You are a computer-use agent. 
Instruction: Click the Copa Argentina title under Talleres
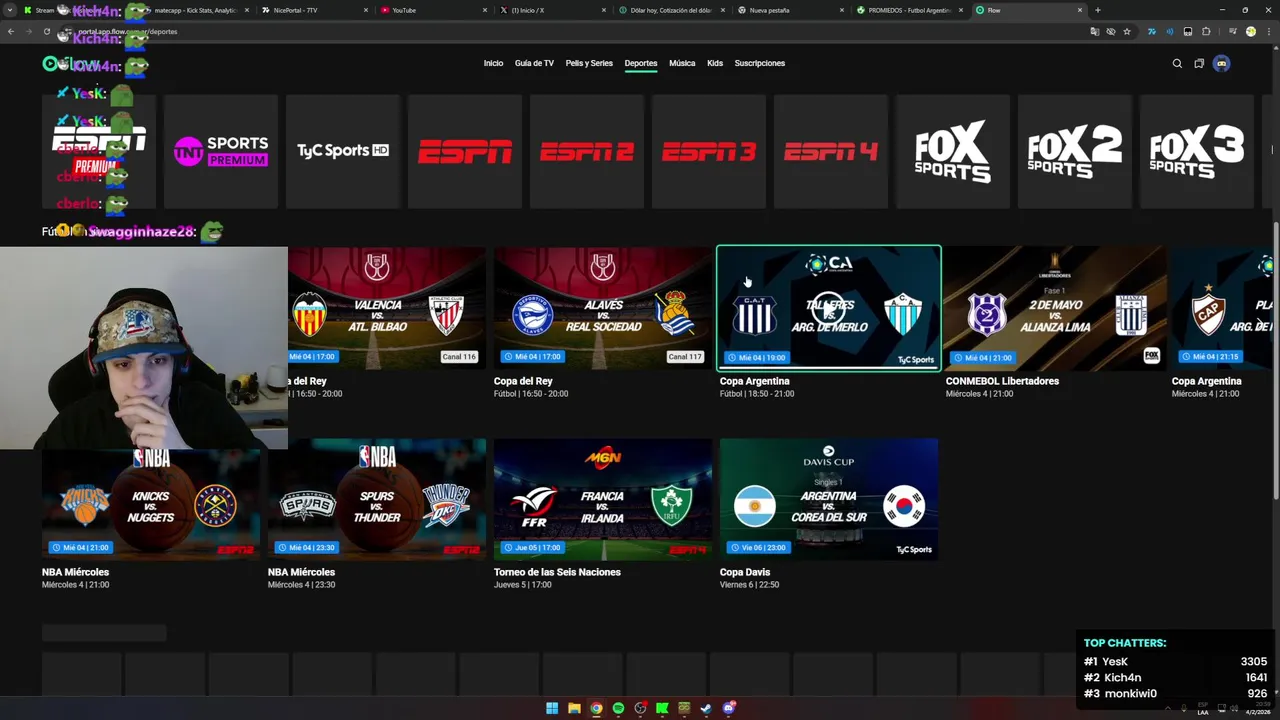(754, 381)
